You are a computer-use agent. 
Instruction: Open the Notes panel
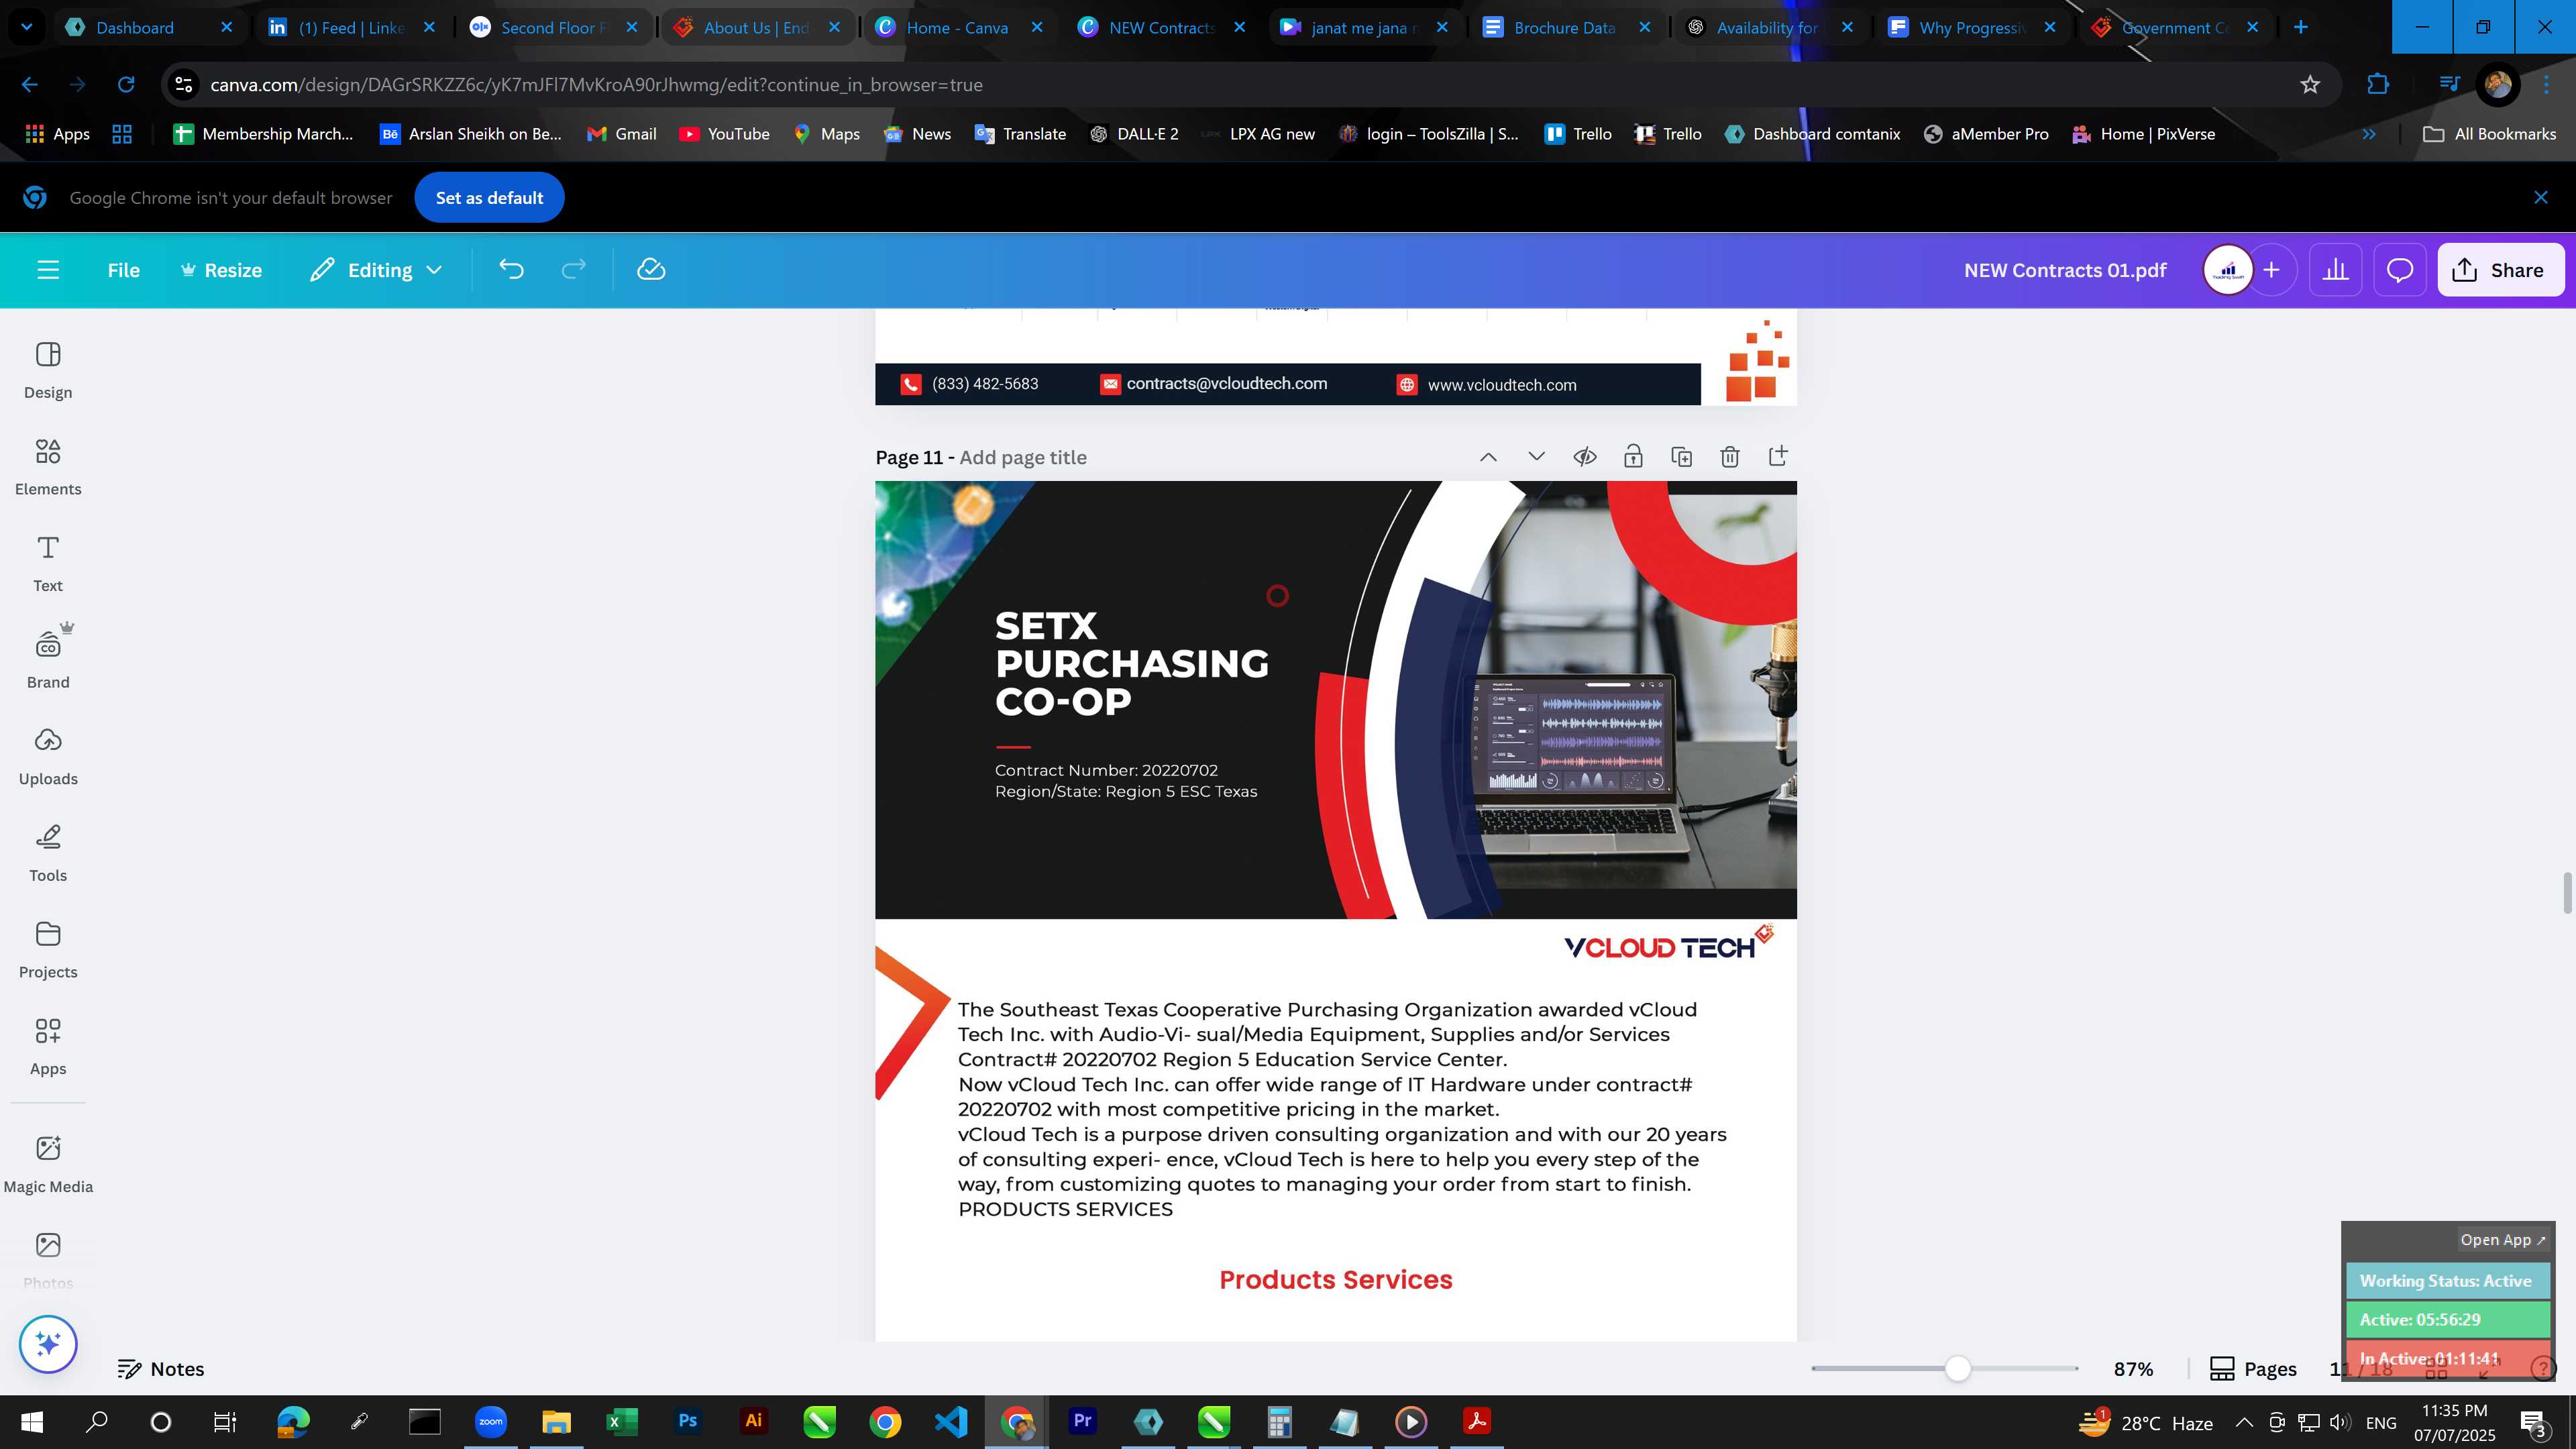point(161,1369)
